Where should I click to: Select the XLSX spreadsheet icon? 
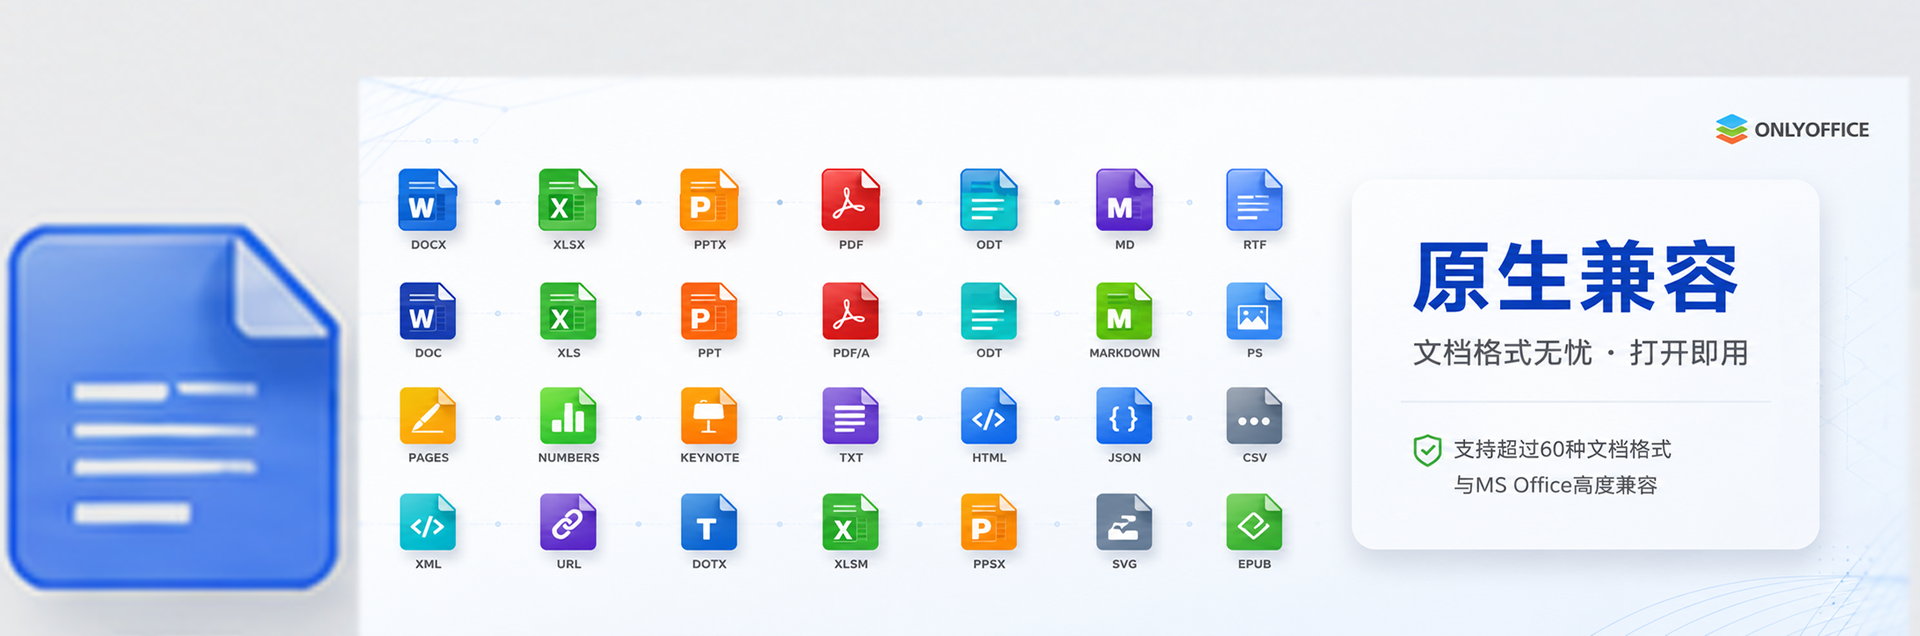tap(568, 200)
